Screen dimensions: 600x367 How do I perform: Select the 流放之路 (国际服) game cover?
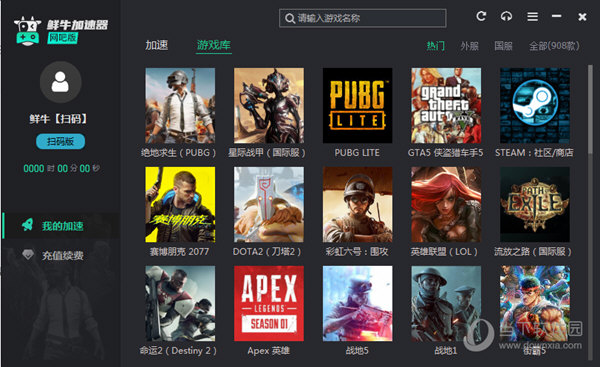click(x=535, y=204)
